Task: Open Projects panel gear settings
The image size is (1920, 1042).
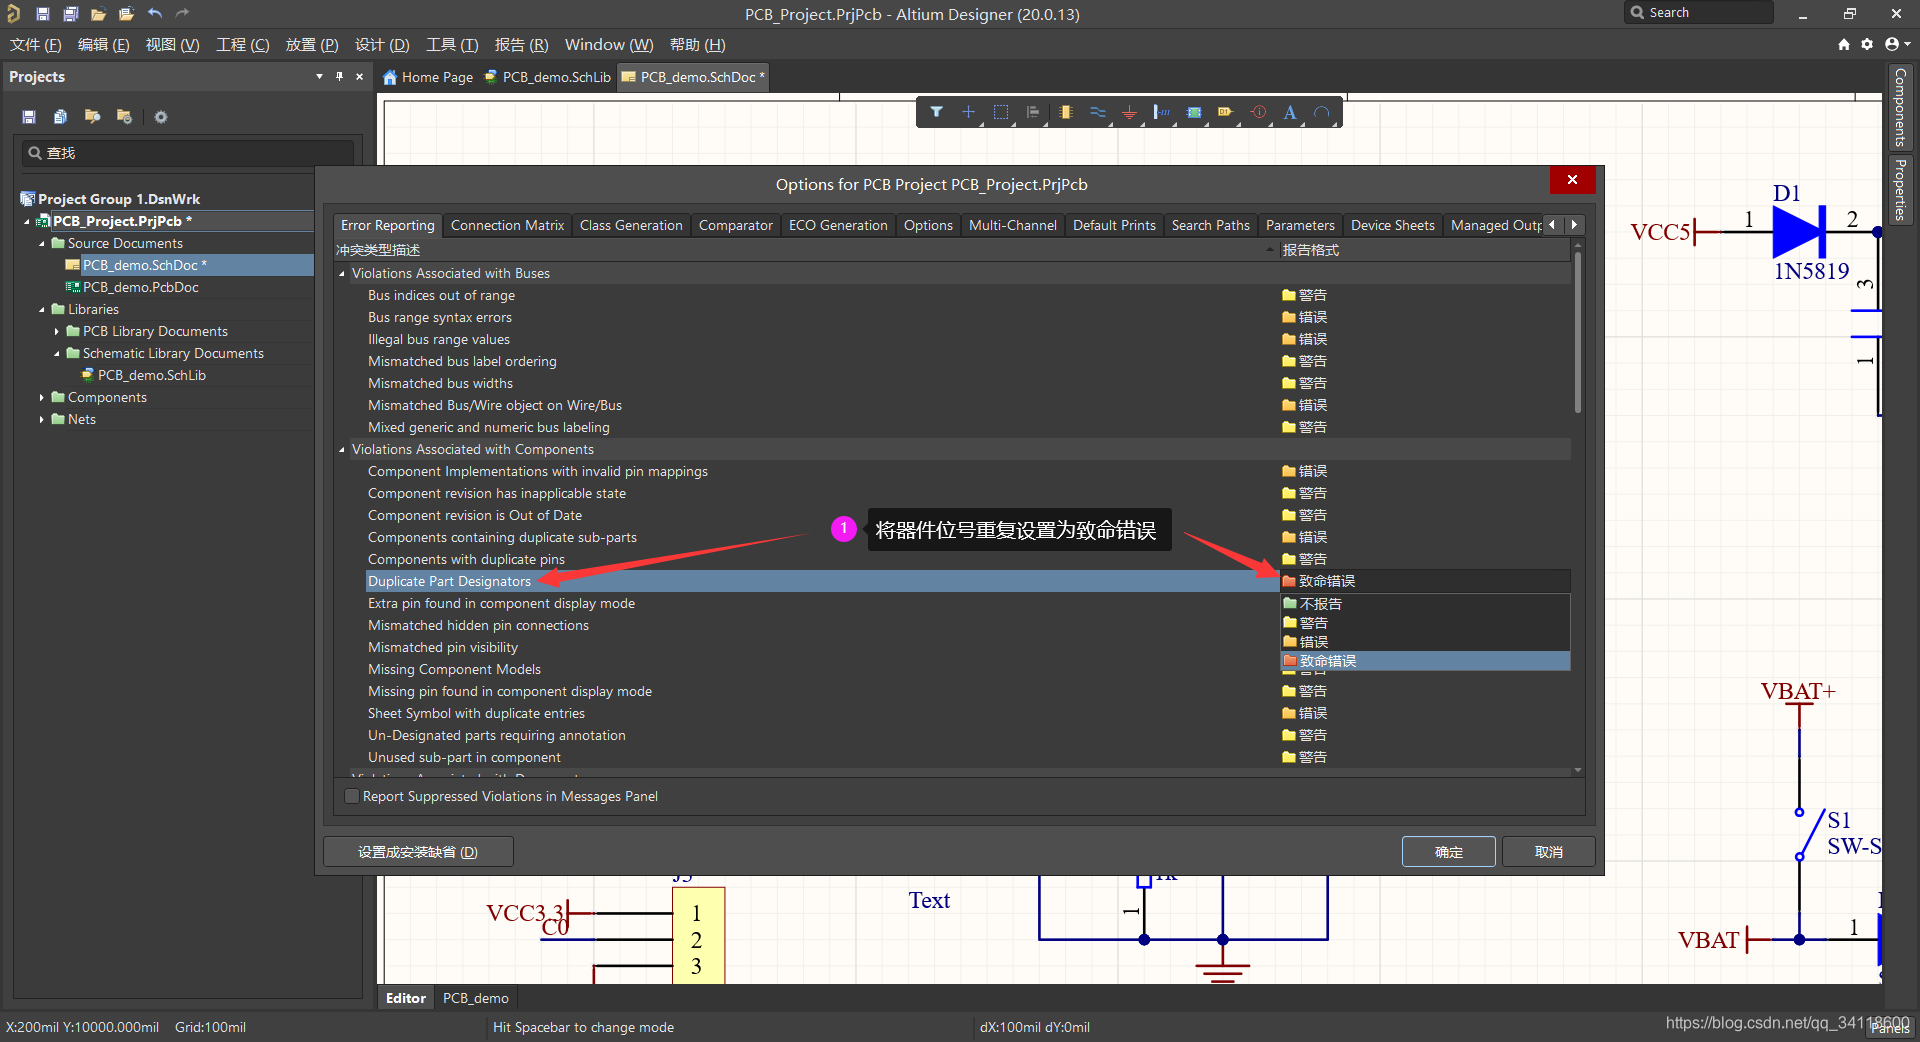Action: pyautogui.click(x=161, y=117)
